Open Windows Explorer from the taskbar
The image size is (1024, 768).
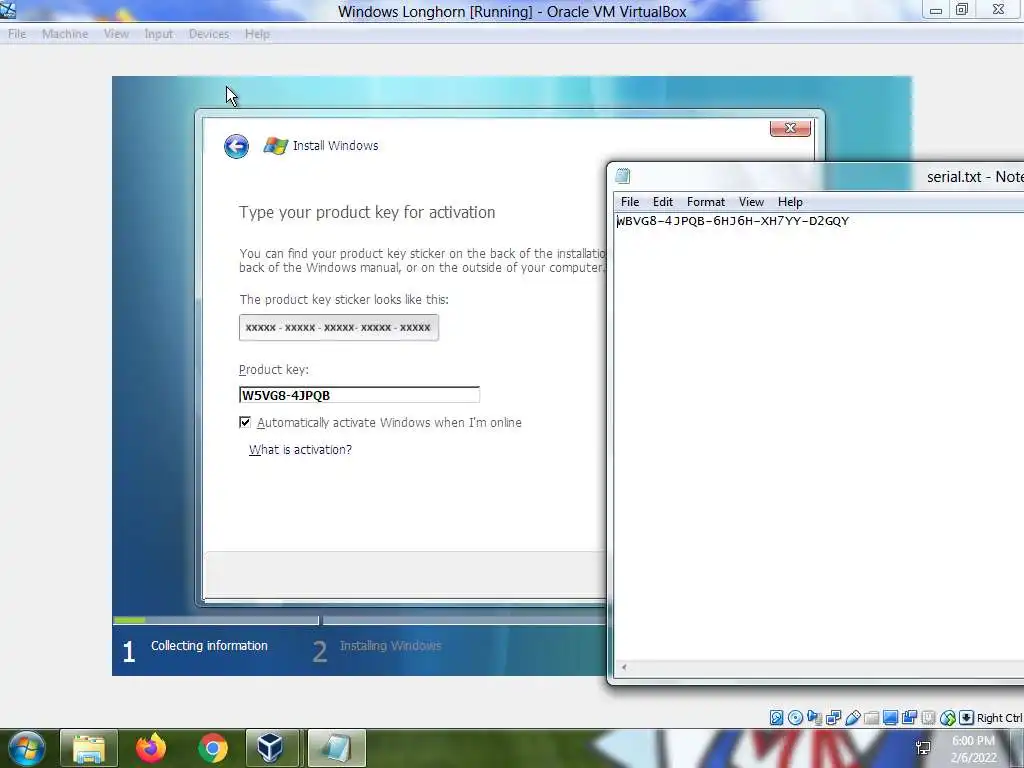pos(89,748)
